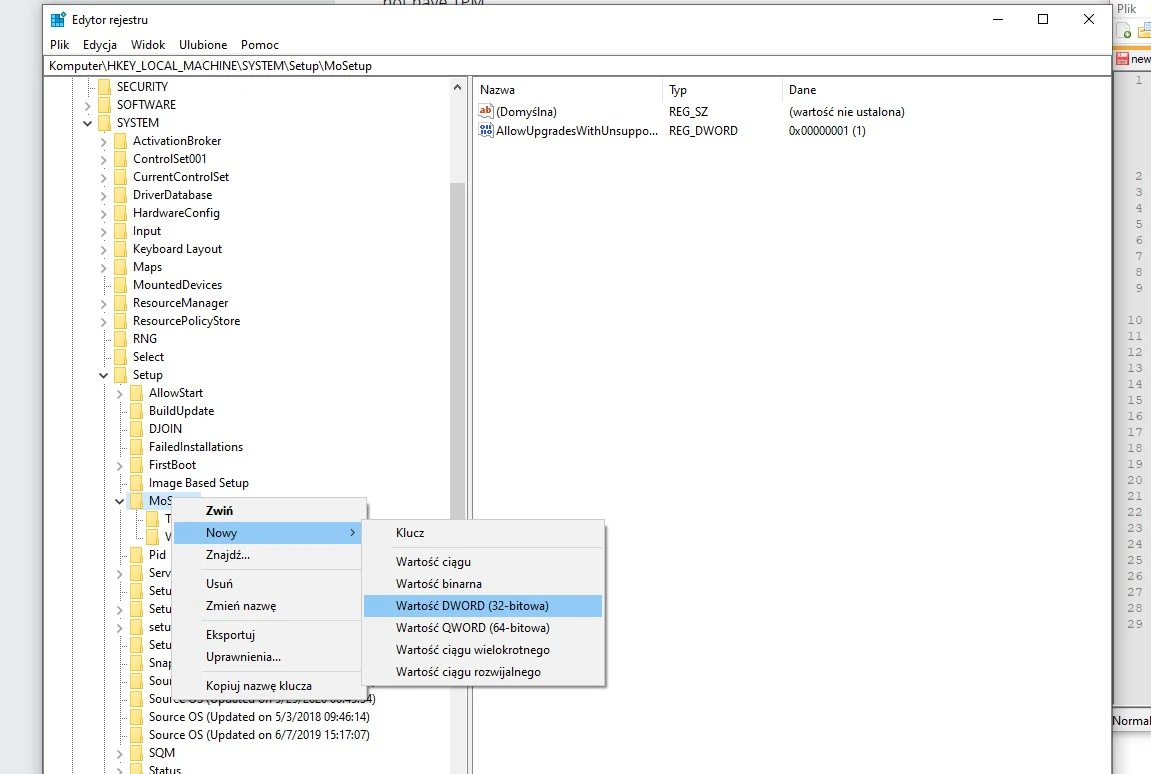Viewport: 1151px width, 774px height.
Task: Click the registry path address bar
Action: [300, 65]
